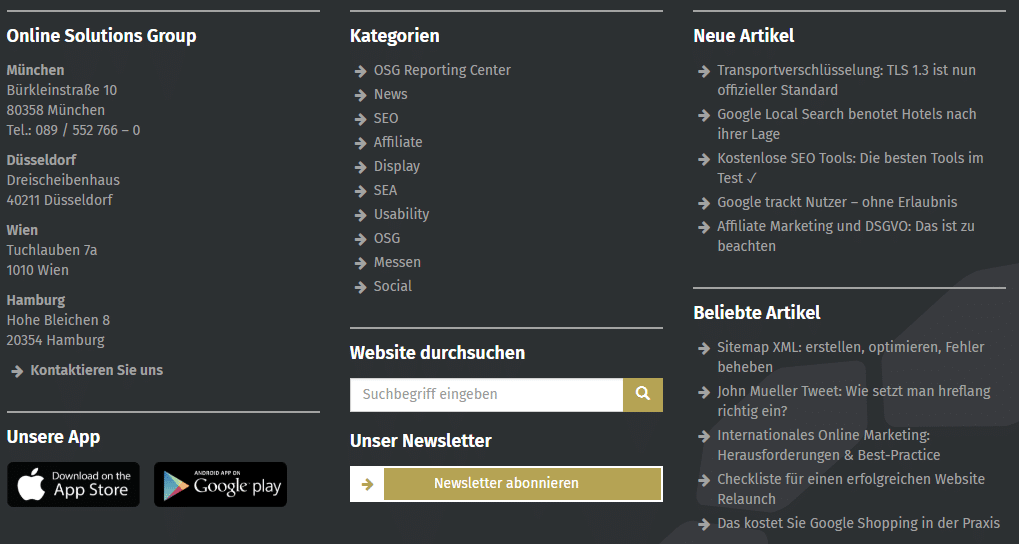
Task: Click the arrow icon before Google trackt Nutzer
Action: [704, 203]
